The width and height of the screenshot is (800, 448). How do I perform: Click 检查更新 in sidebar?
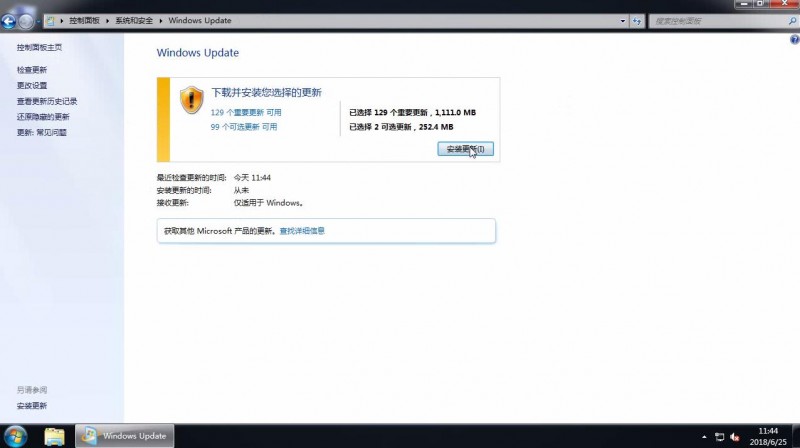pos(32,70)
